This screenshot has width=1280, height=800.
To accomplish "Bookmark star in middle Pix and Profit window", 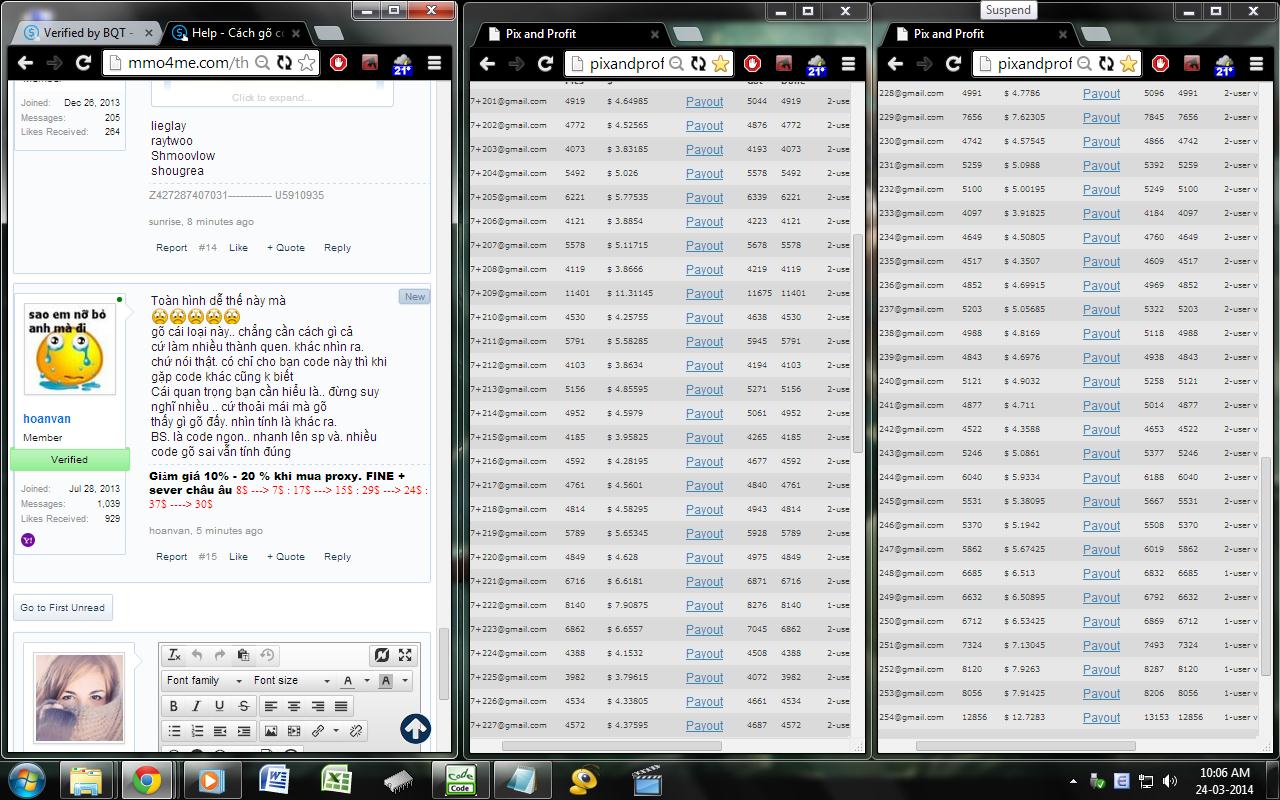I will coord(720,64).
